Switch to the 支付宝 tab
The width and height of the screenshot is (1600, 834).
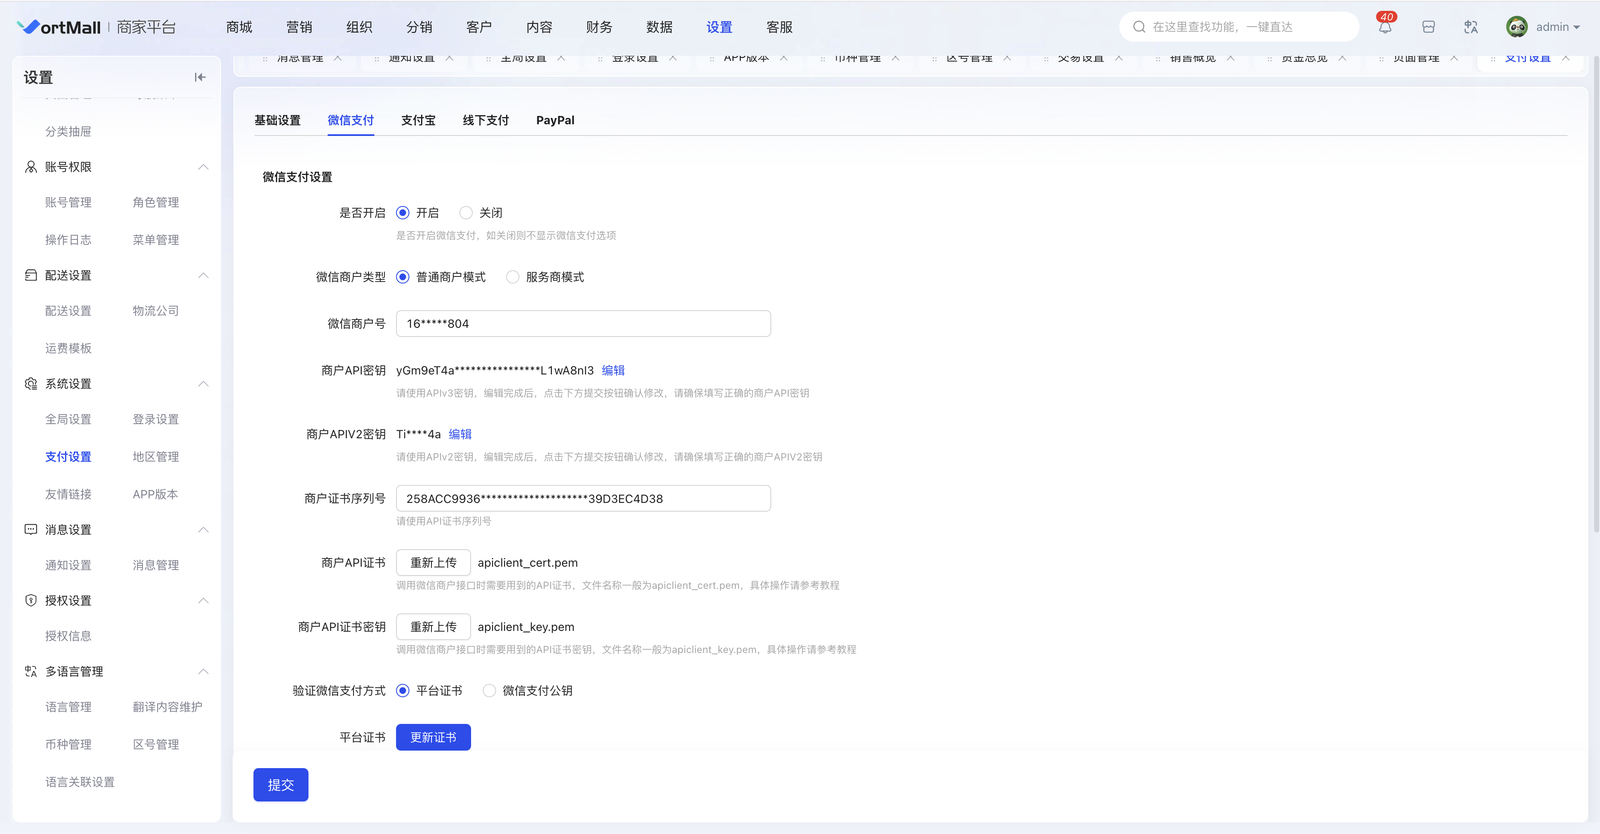point(418,120)
